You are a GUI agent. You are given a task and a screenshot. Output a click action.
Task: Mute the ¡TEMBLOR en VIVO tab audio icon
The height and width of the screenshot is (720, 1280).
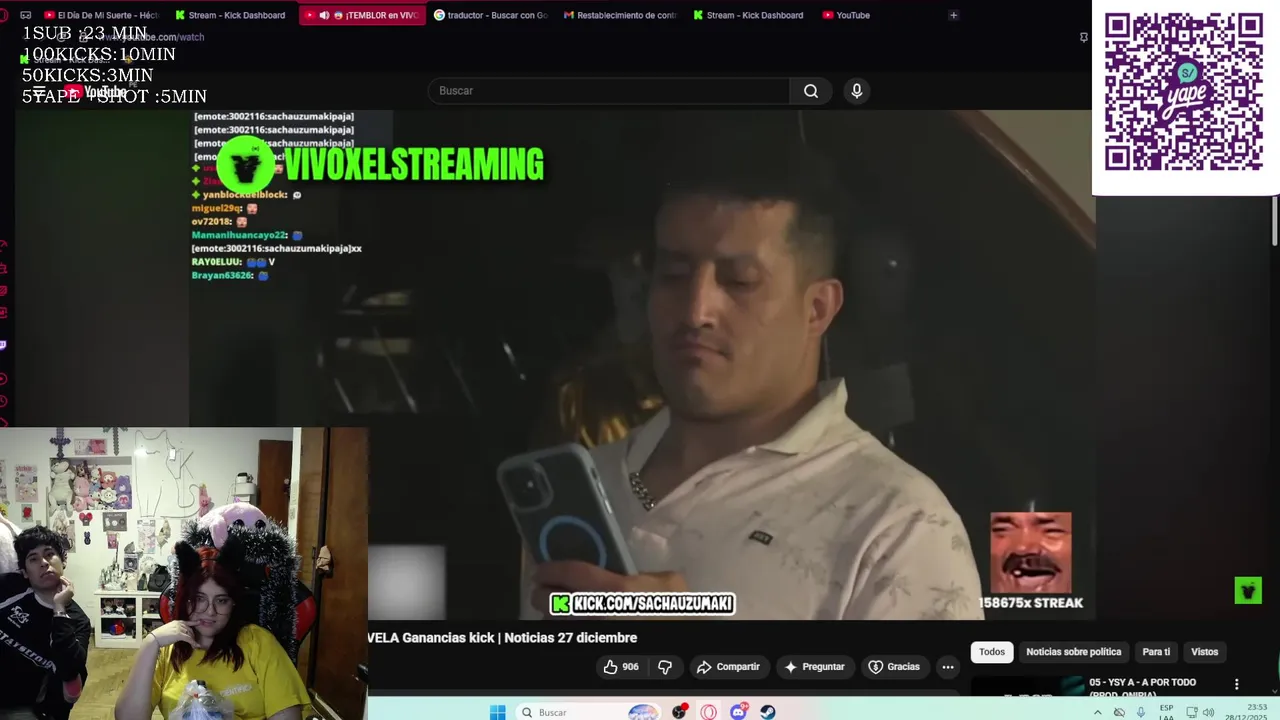click(x=324, y=15)
